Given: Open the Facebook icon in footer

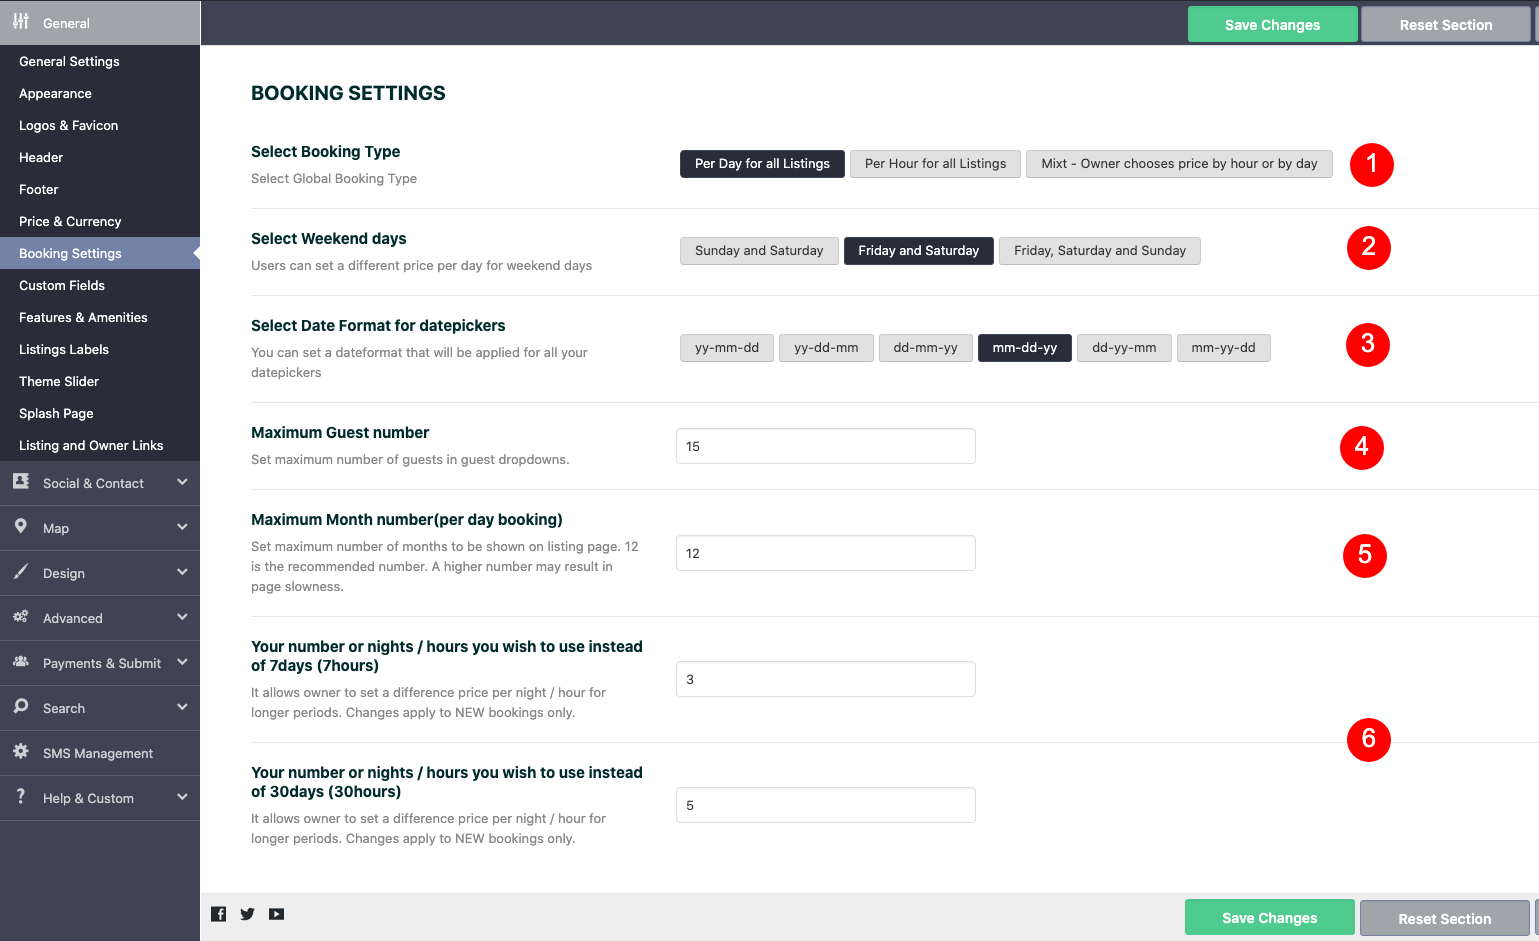Looking at the screenshot, I should tap(218, 913).
